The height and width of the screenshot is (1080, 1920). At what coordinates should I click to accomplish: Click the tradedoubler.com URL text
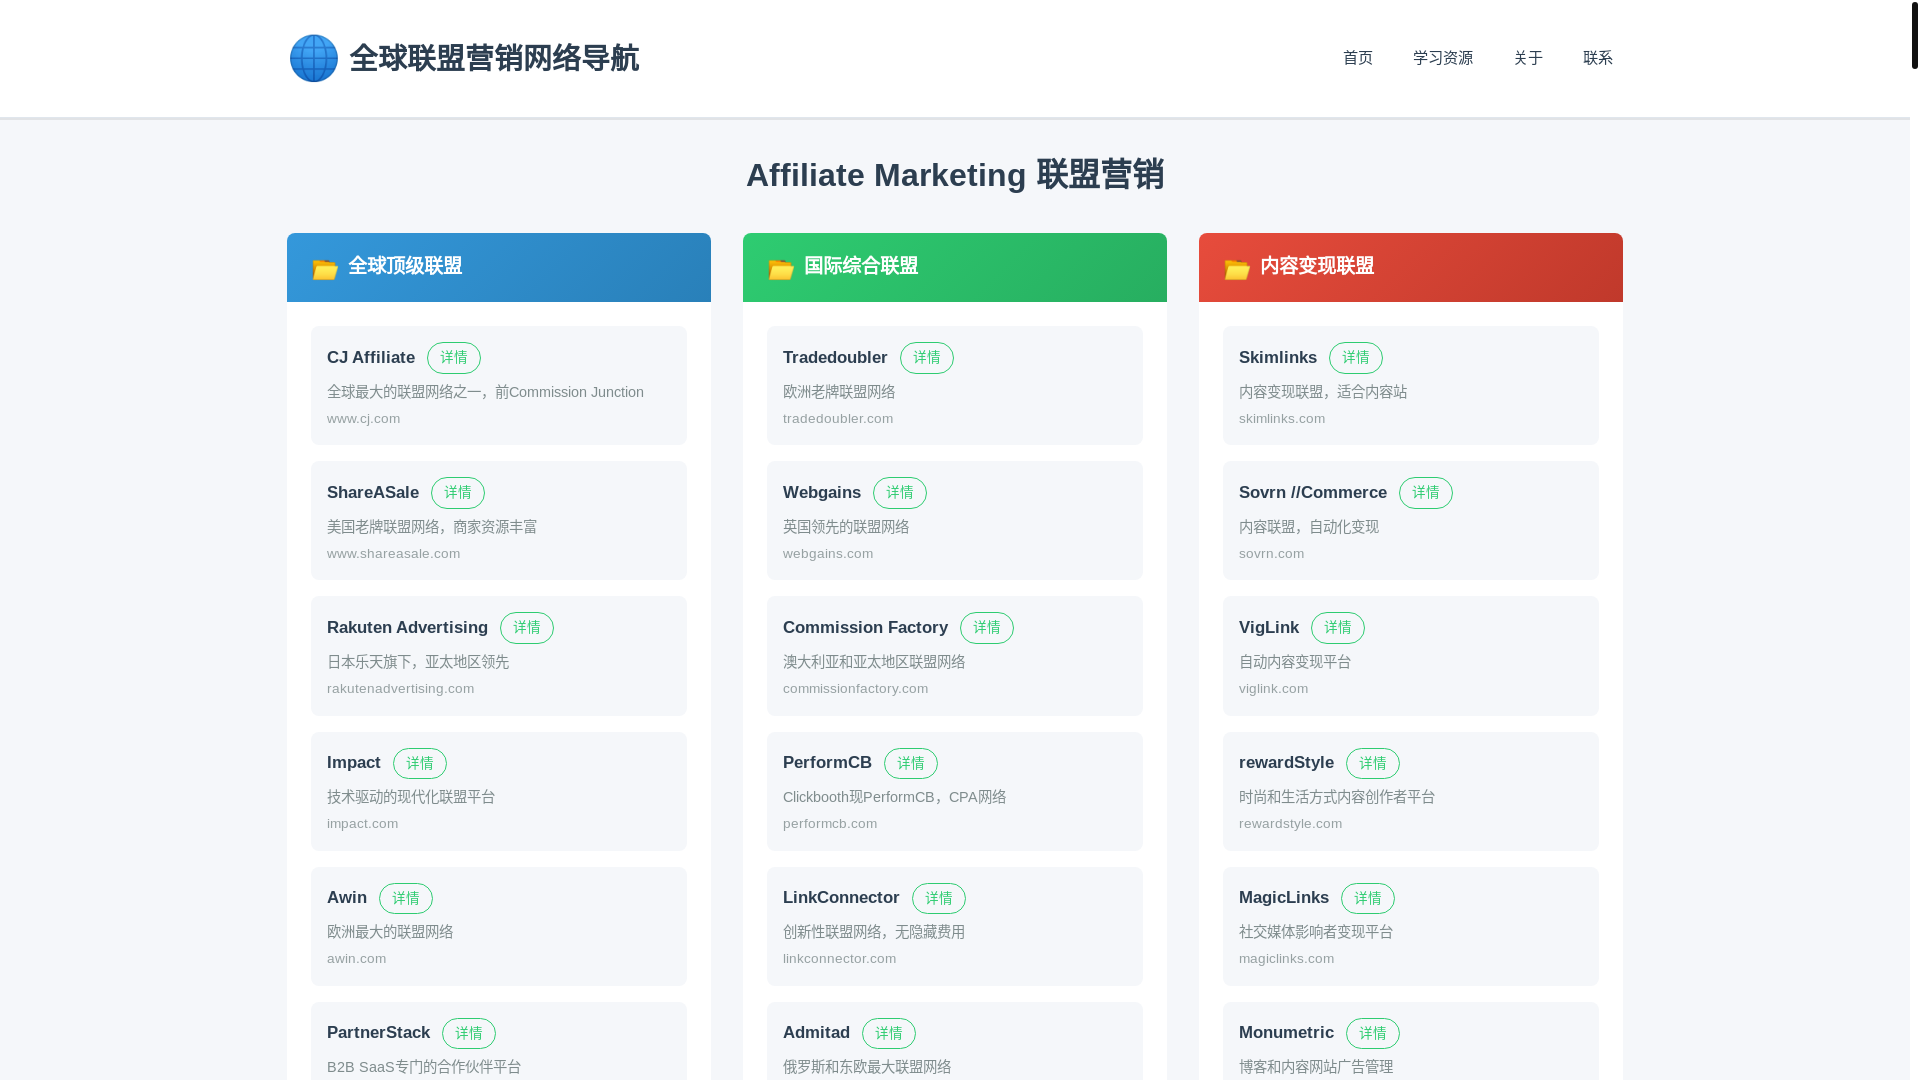(838, 419)
